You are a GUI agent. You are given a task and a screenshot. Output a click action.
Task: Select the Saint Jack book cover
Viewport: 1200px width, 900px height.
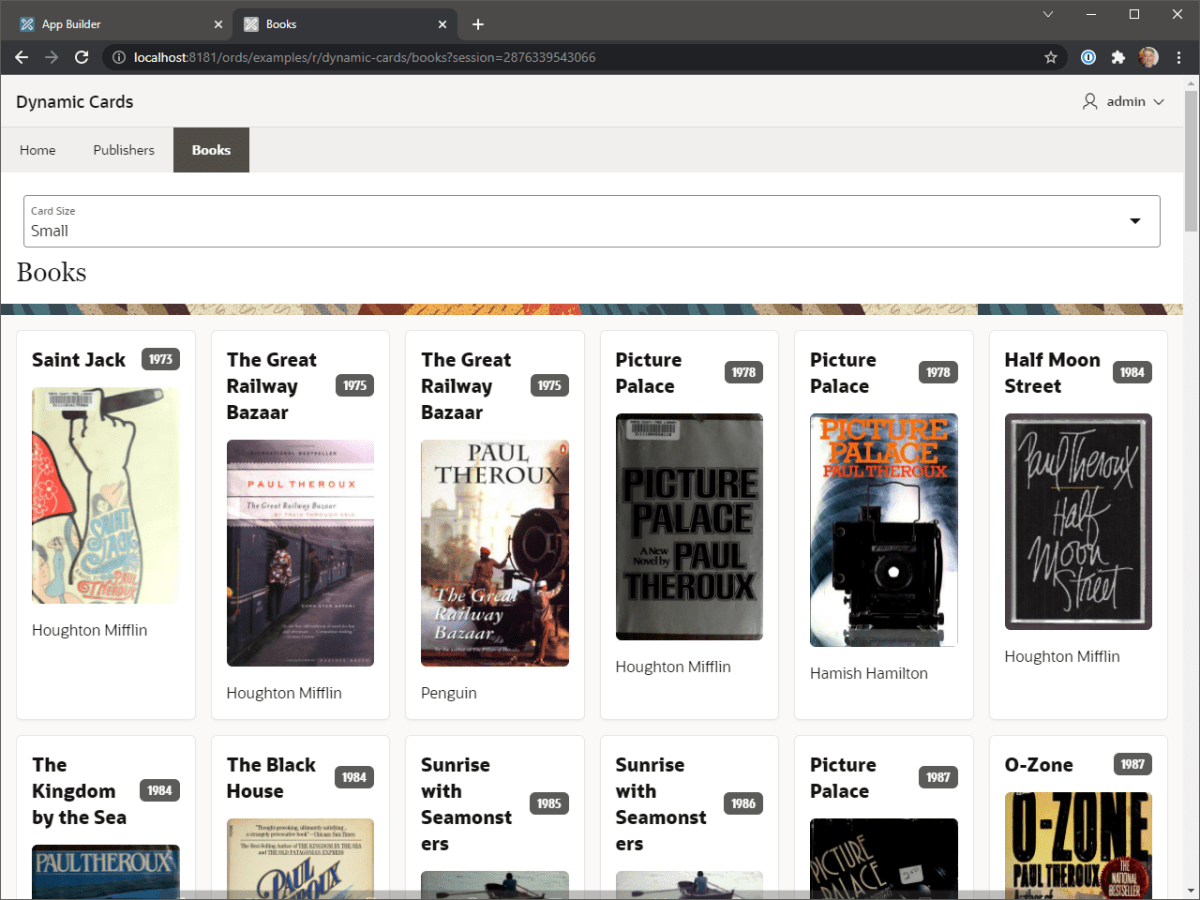pos(105,495)
